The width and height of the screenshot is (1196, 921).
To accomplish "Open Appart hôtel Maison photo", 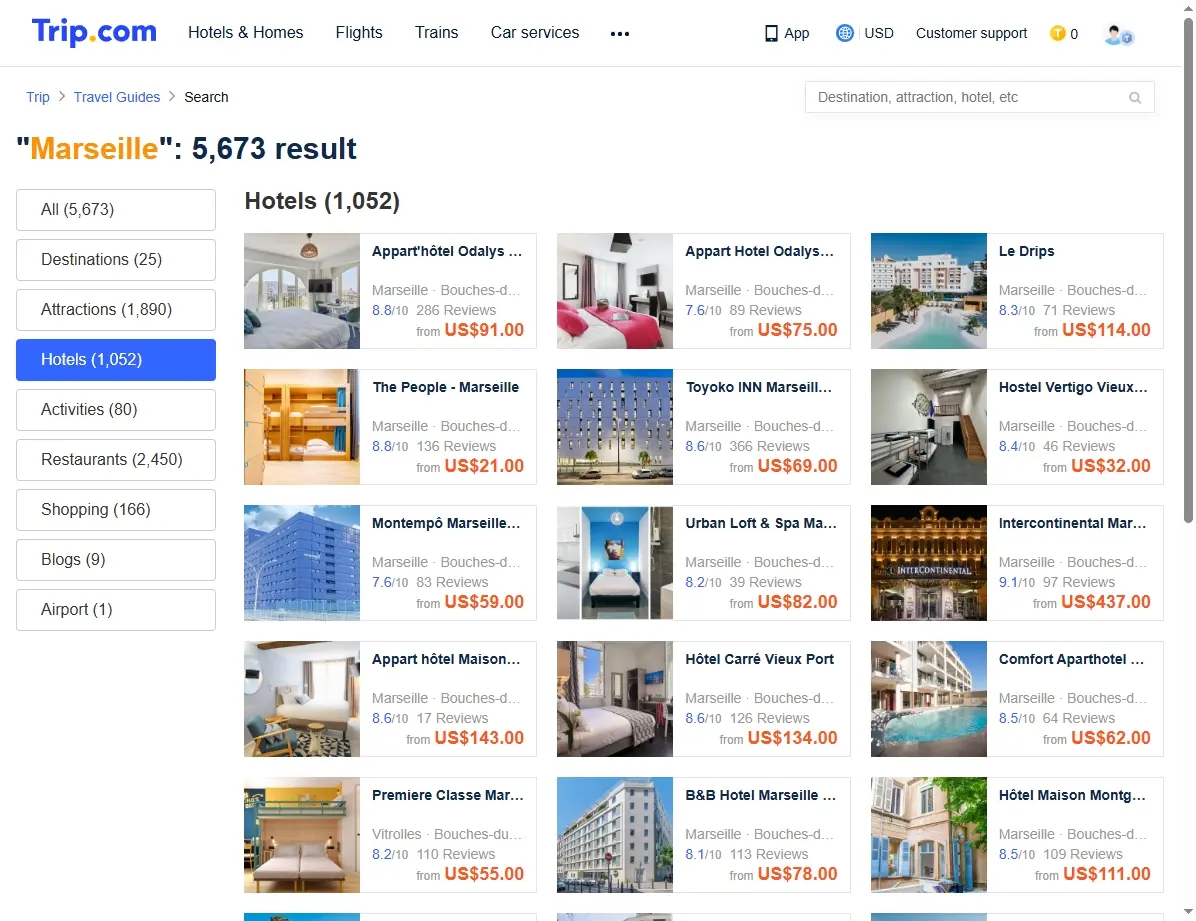I will tap(302, 699).
